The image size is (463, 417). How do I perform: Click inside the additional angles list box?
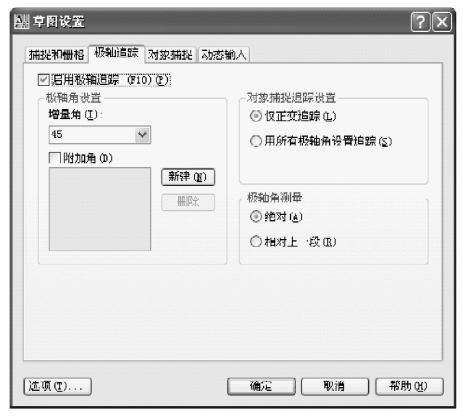click(x=100, y=209)
